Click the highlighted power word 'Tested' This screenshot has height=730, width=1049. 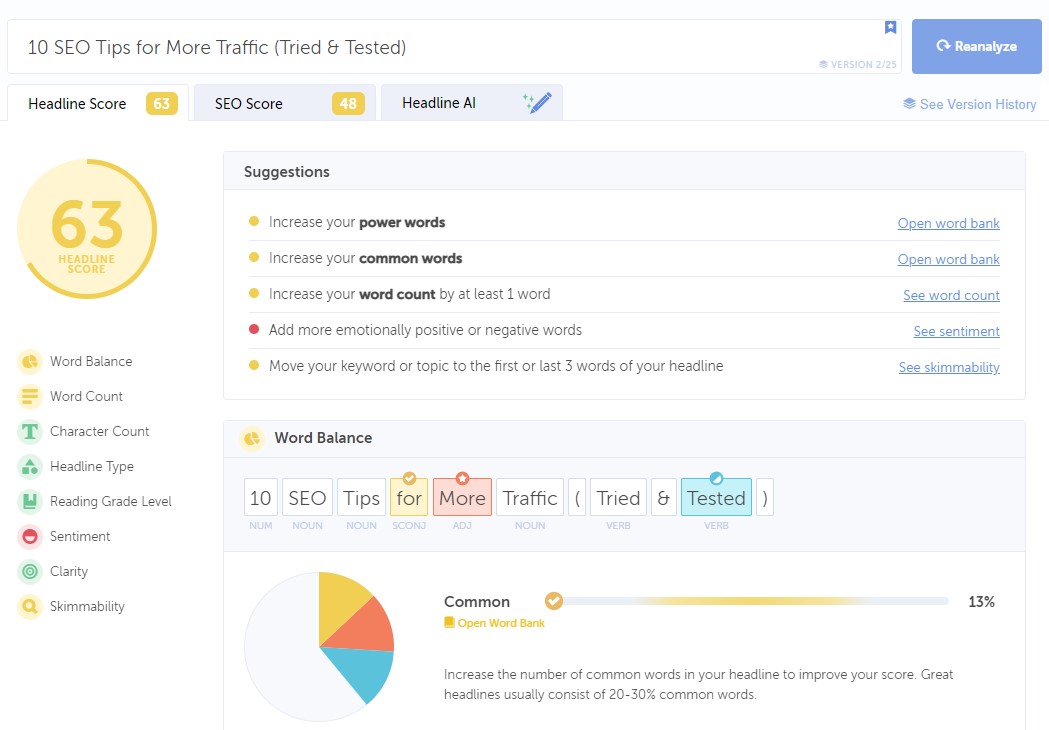716,497
